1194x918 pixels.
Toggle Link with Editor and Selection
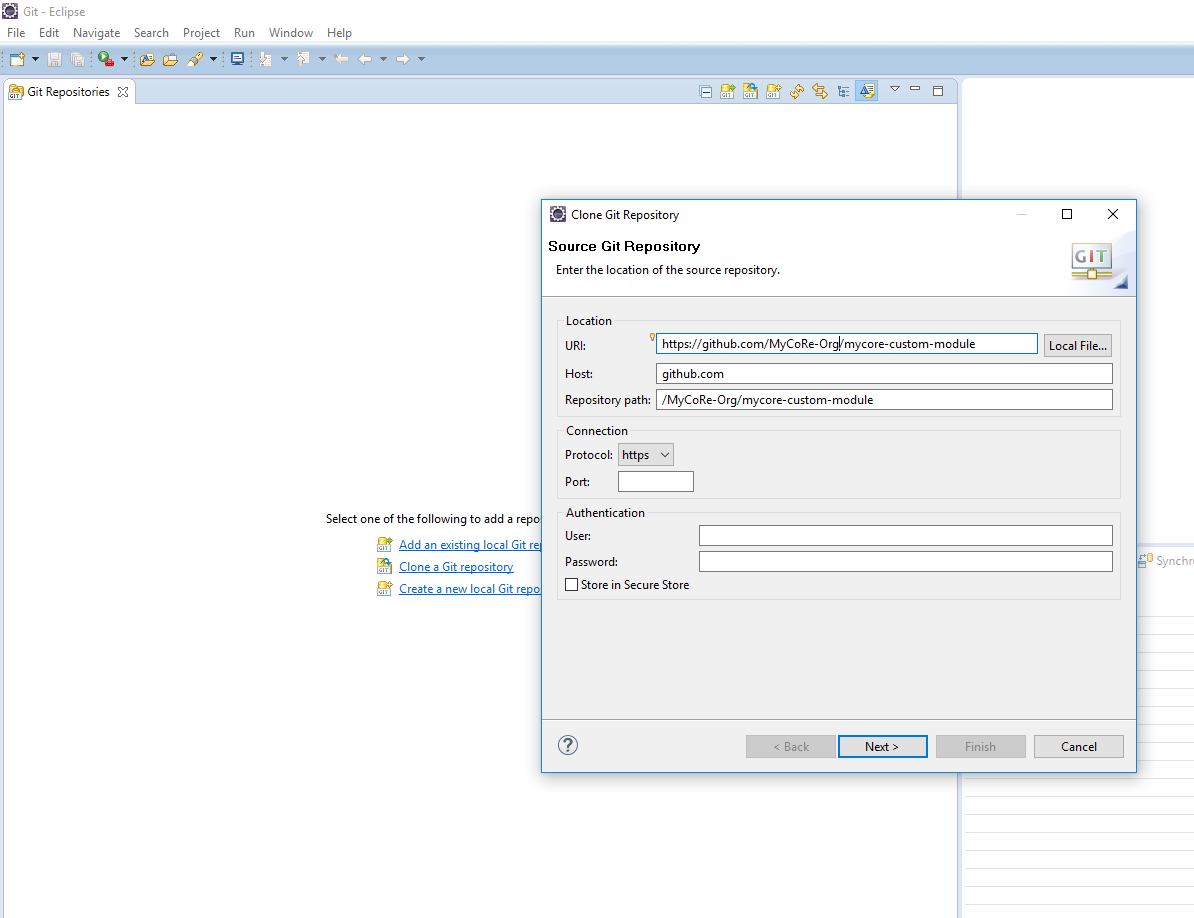(820, 91)
